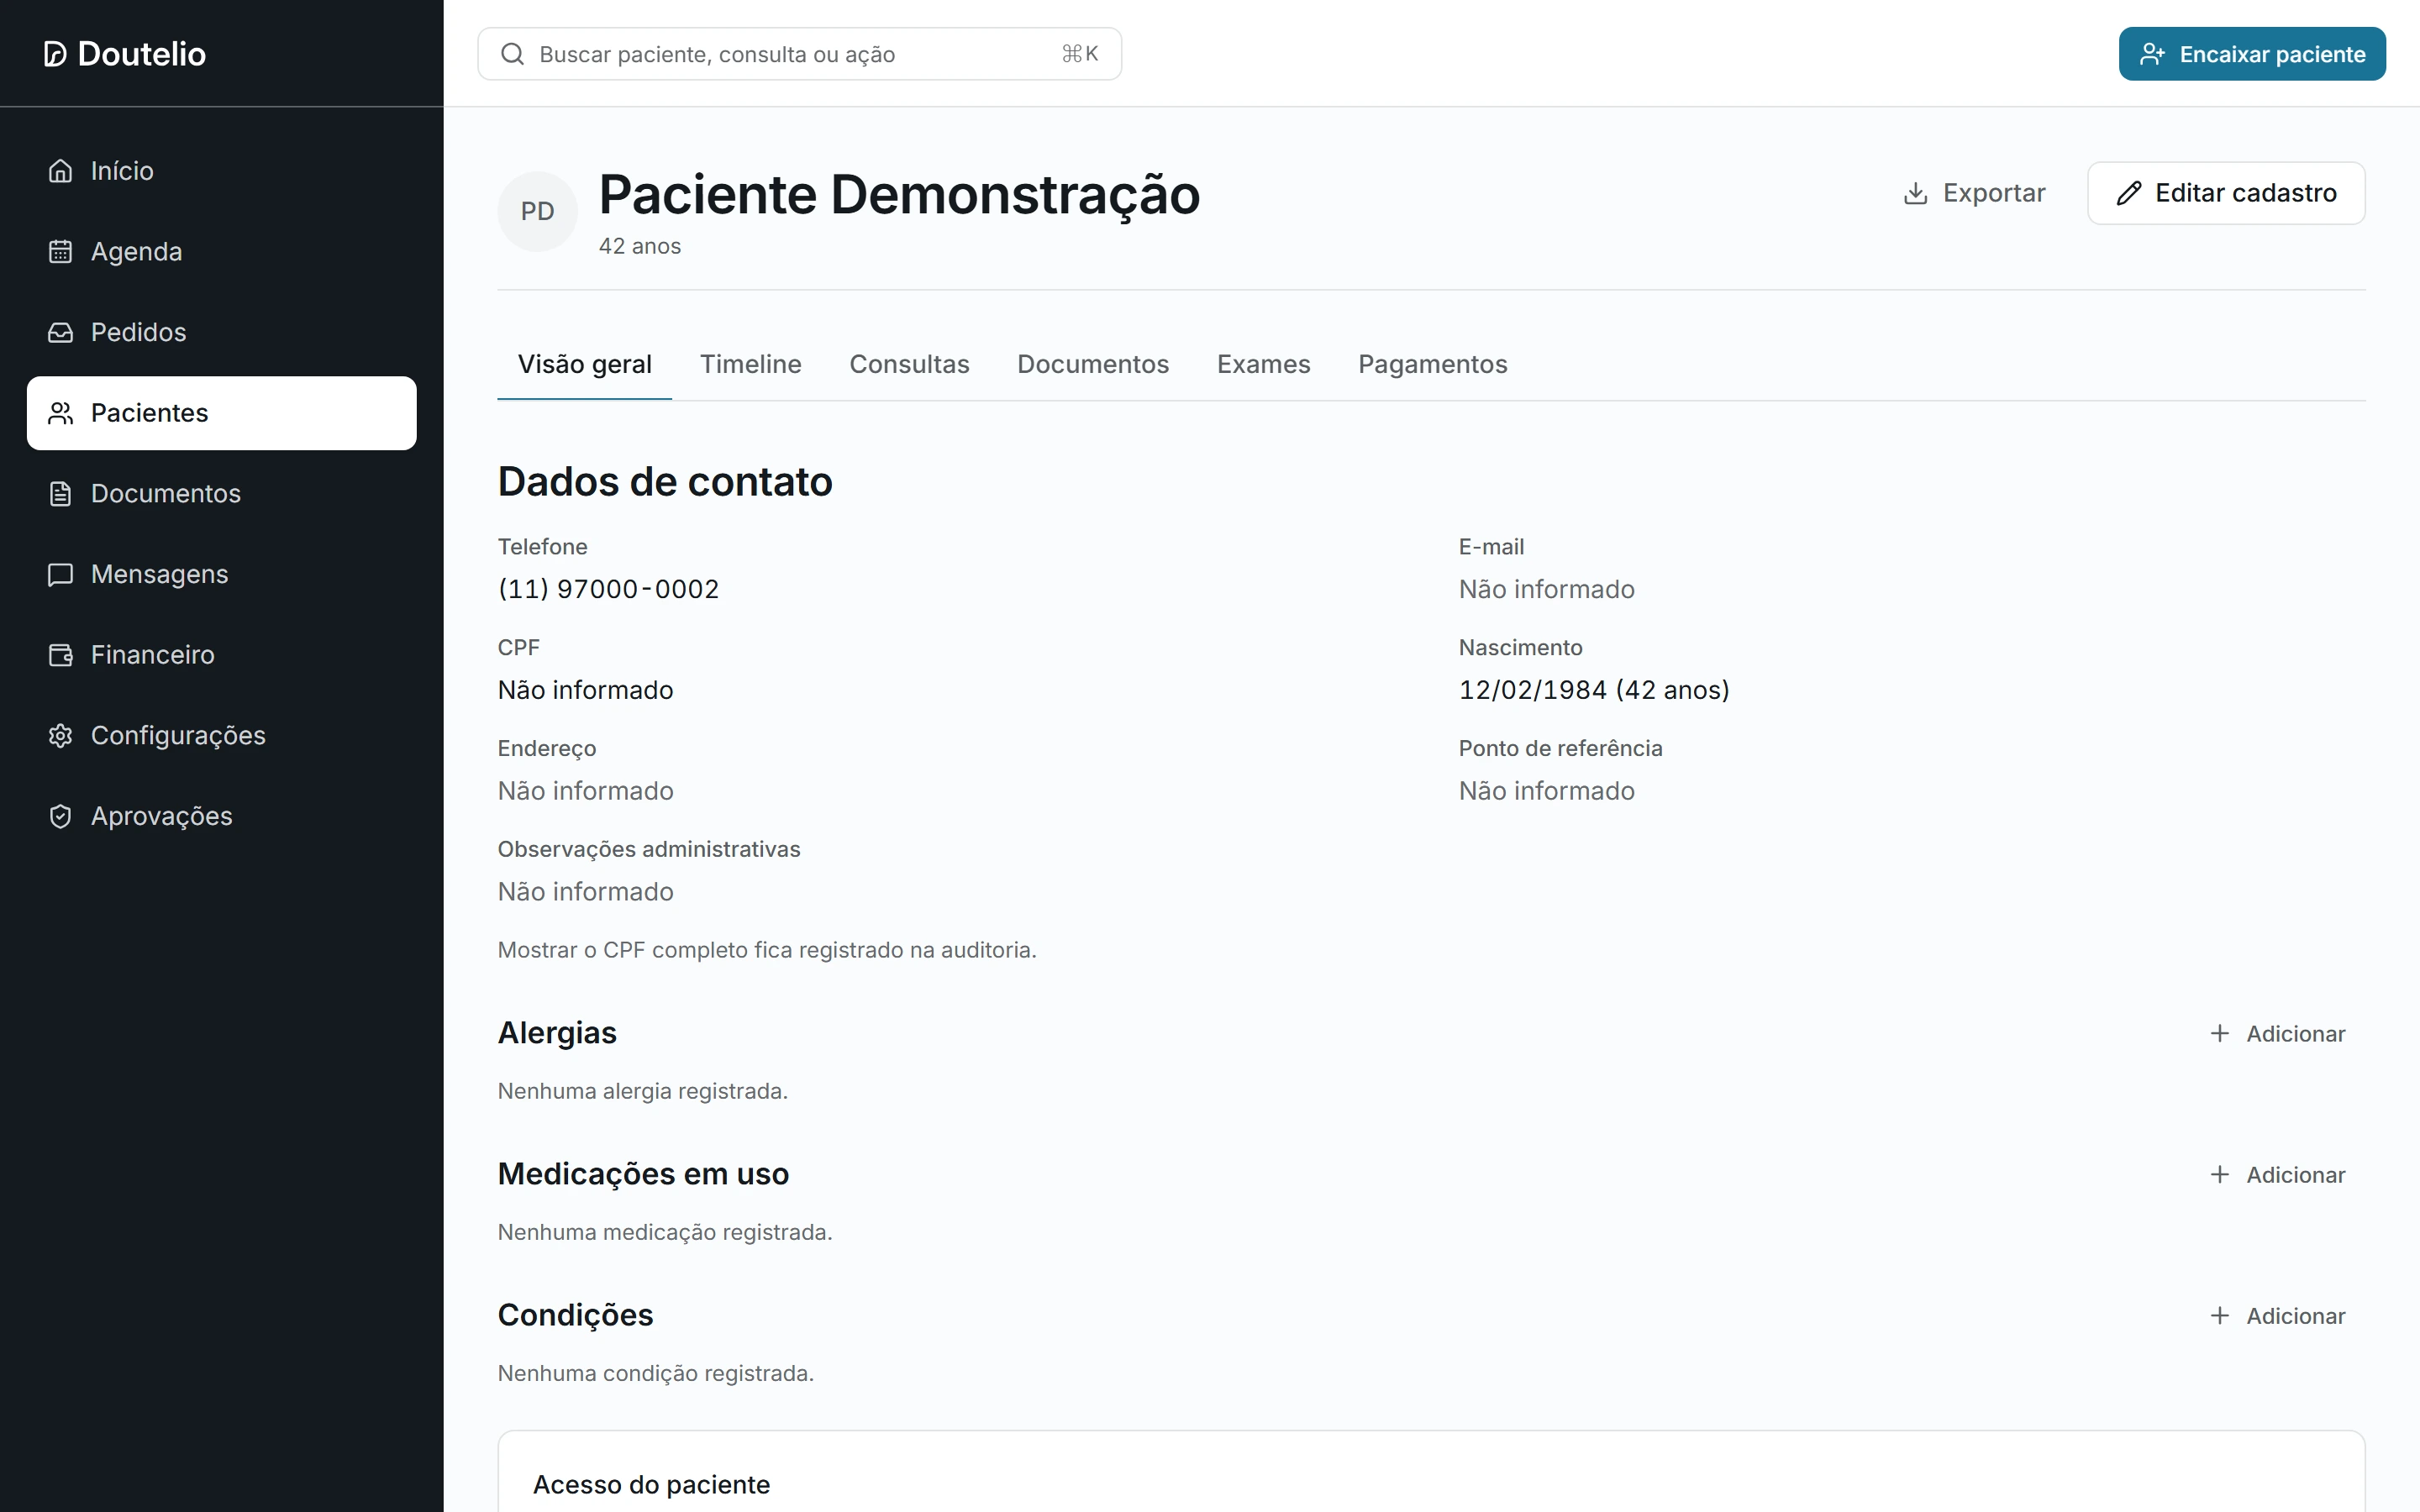Focus the Buscar paciente search field

[x=799, y=54]
